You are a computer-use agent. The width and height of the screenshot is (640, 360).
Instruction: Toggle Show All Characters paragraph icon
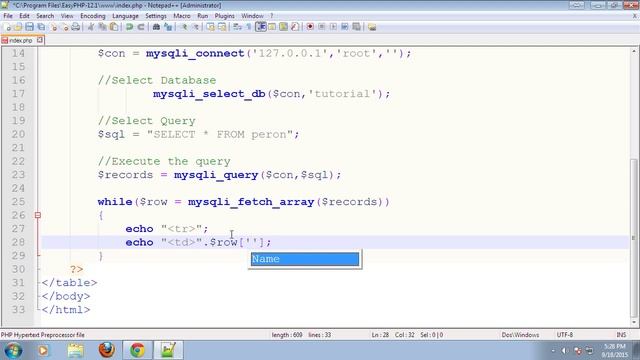click(249, 27)
